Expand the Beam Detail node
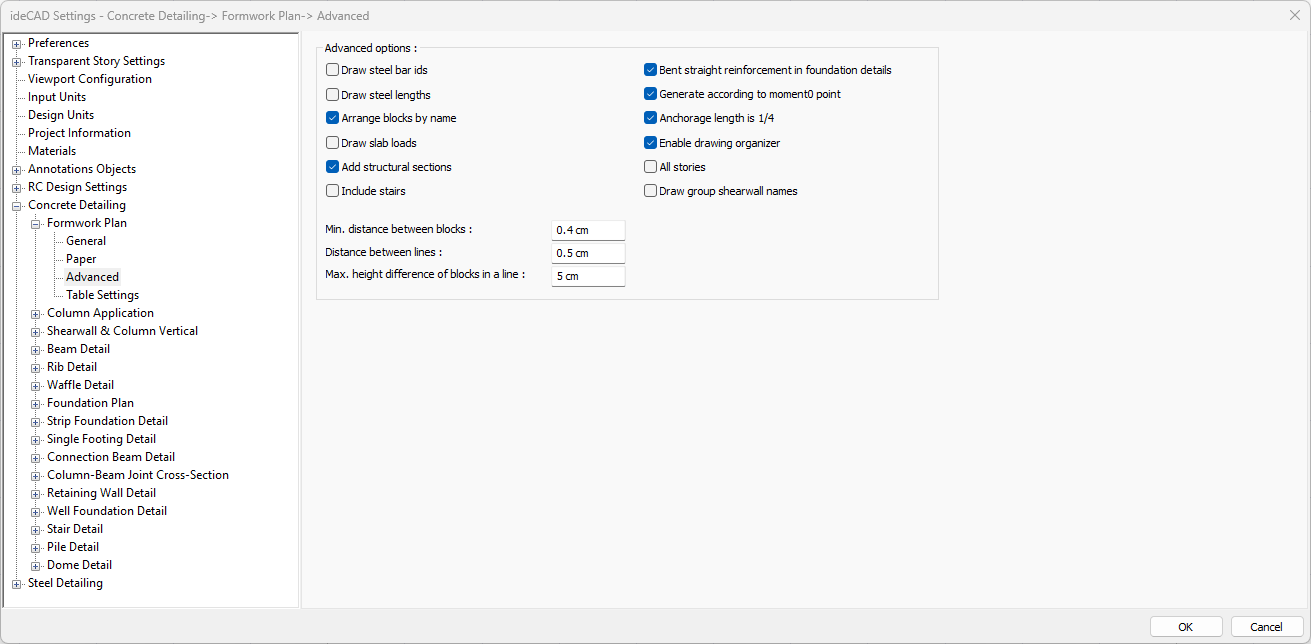Viewport: 1311px width, 644px height. tap(36, 349)
